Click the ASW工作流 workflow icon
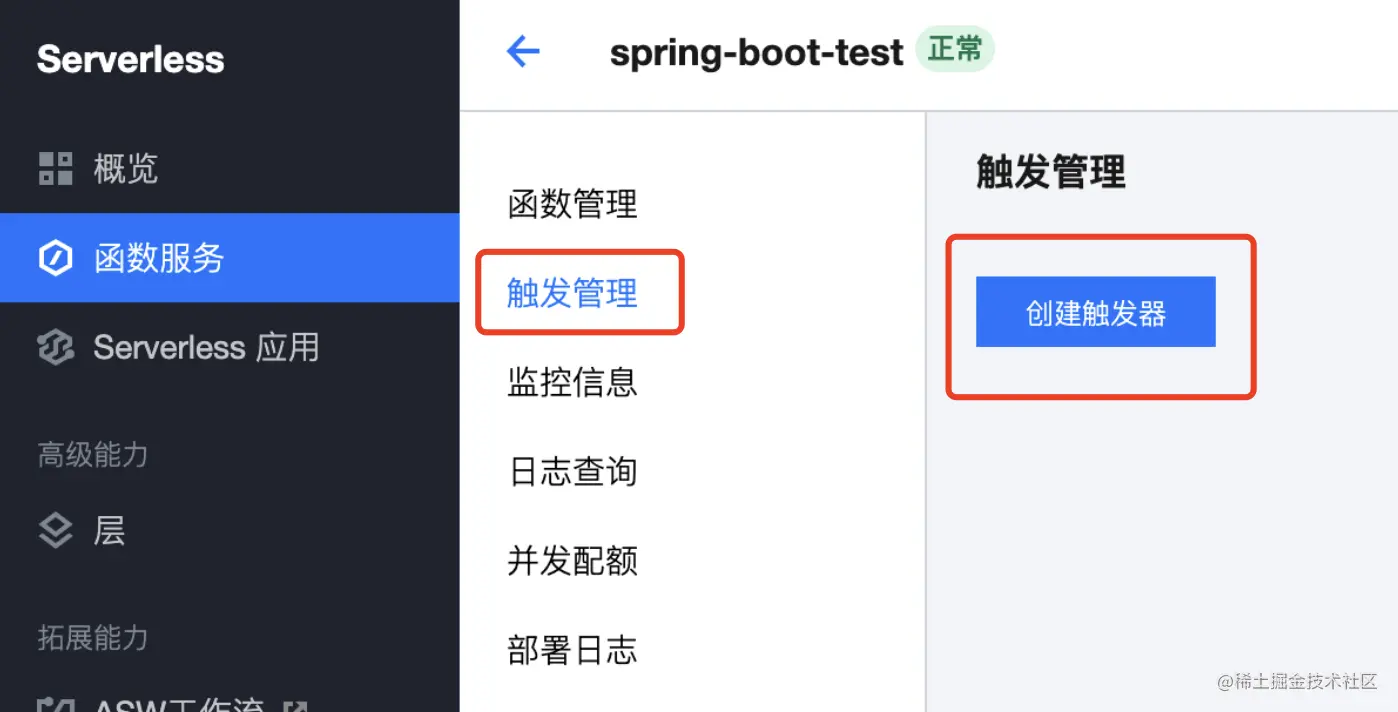The width and height of the screenshot is (1398, 712). 55,705
